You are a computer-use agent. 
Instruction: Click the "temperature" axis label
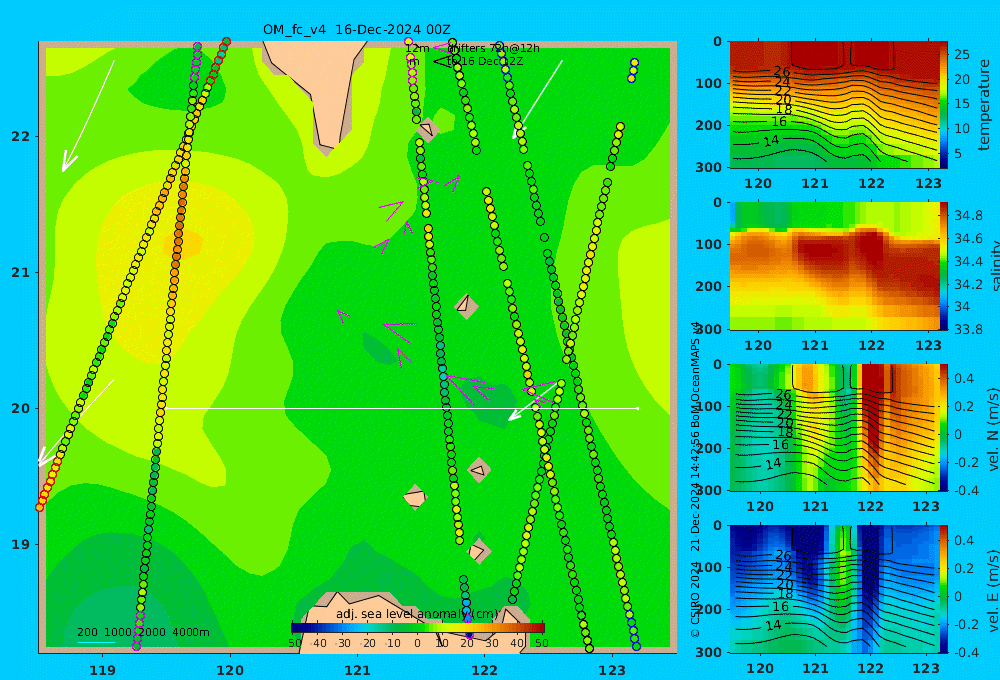pos(984,105)
